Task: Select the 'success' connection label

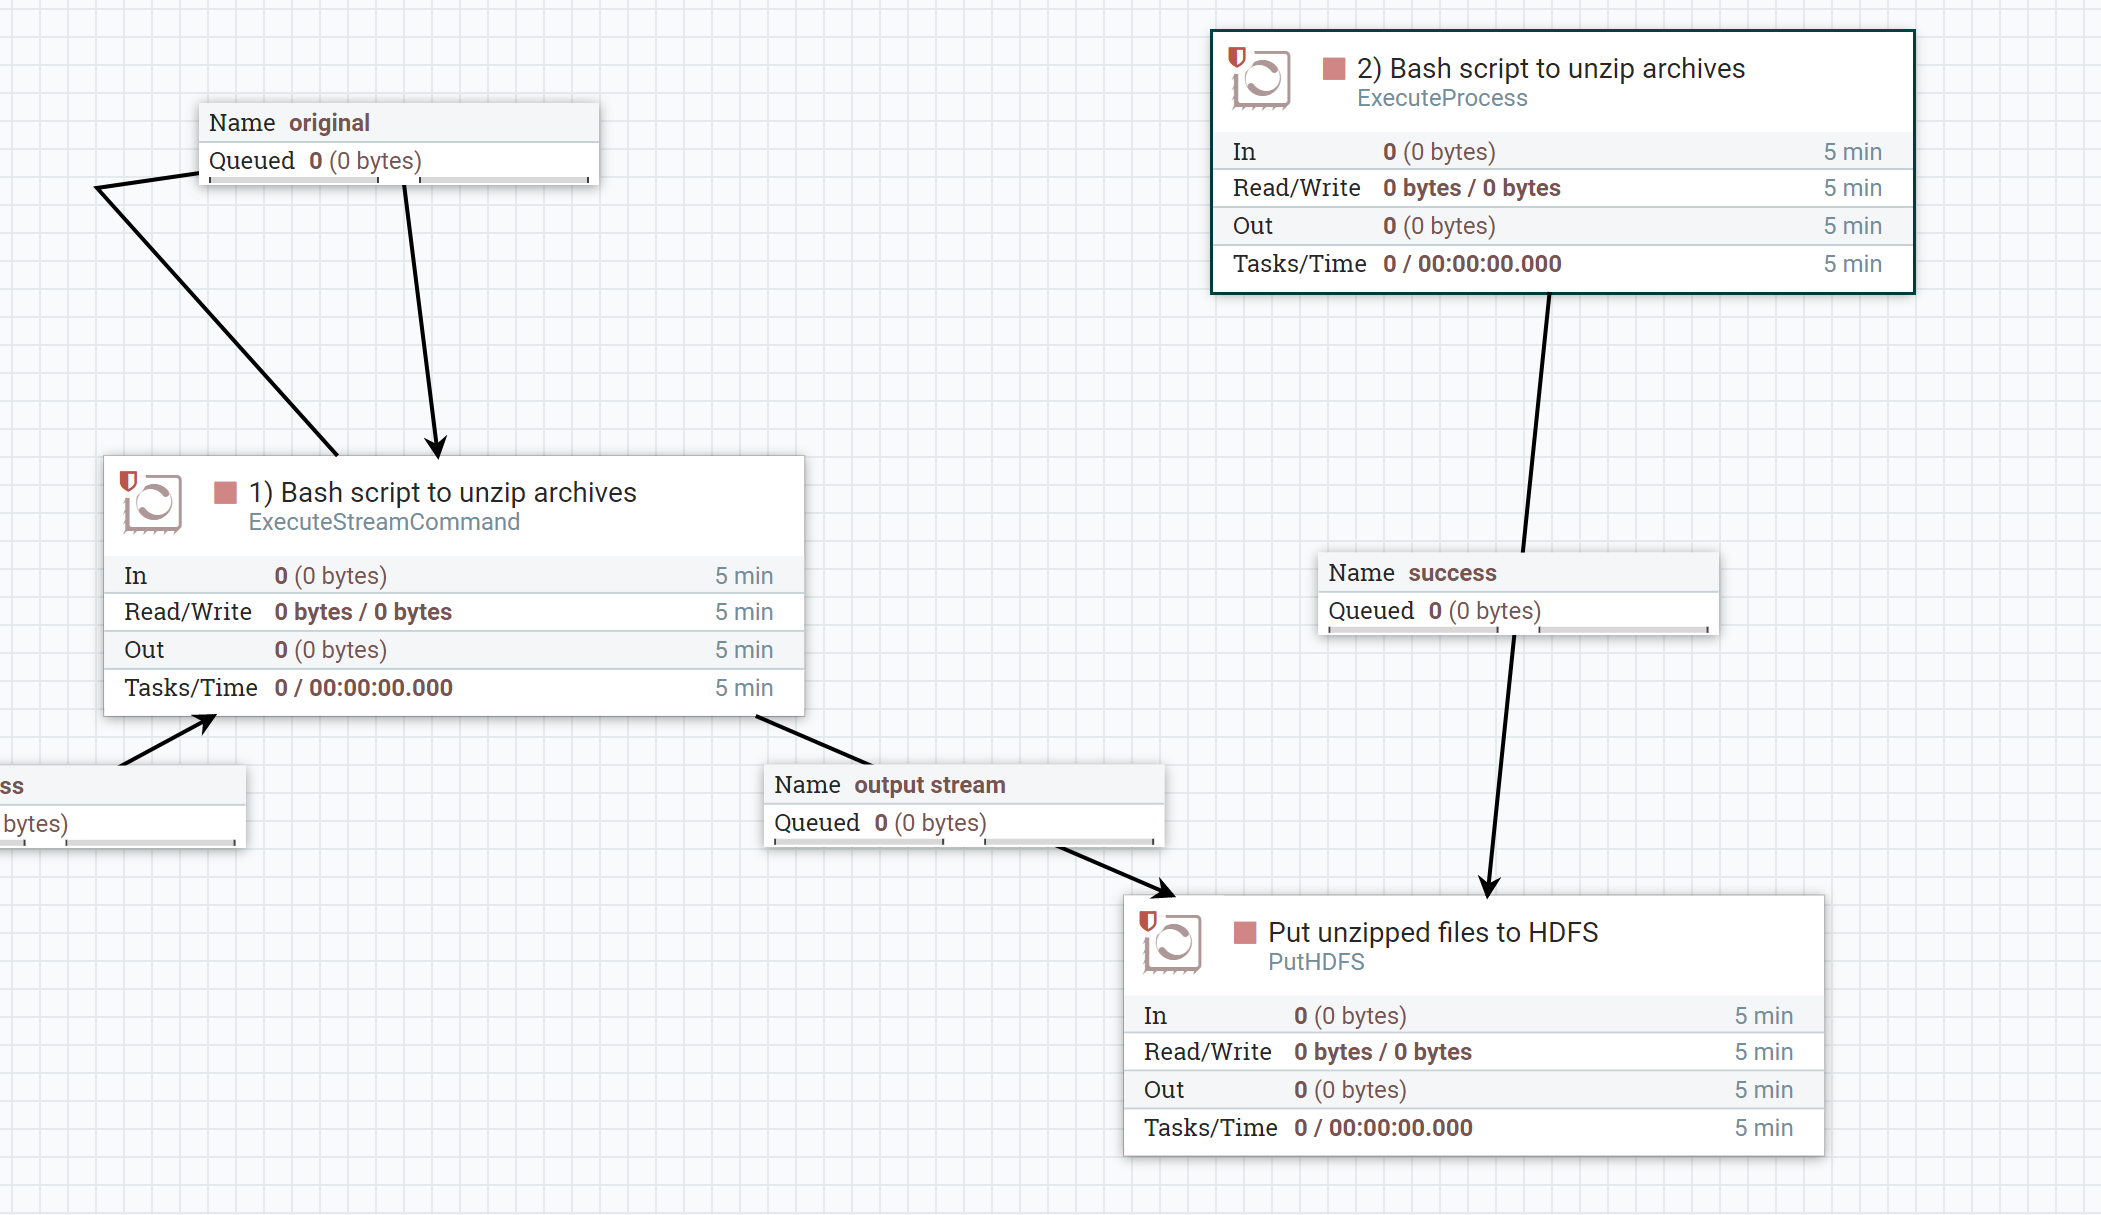Action: coord(1451,573)
